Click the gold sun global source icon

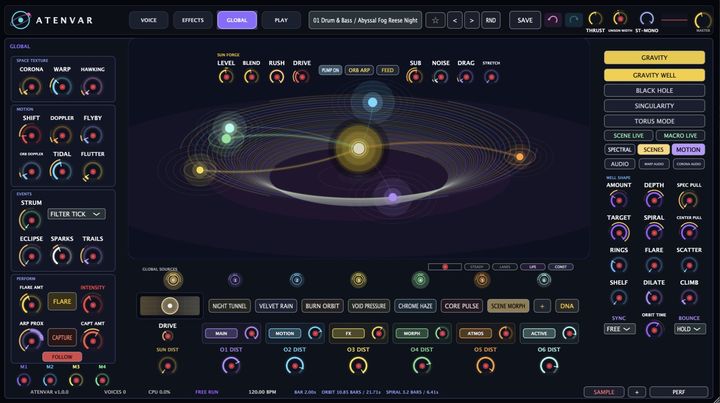pos(173,280)
